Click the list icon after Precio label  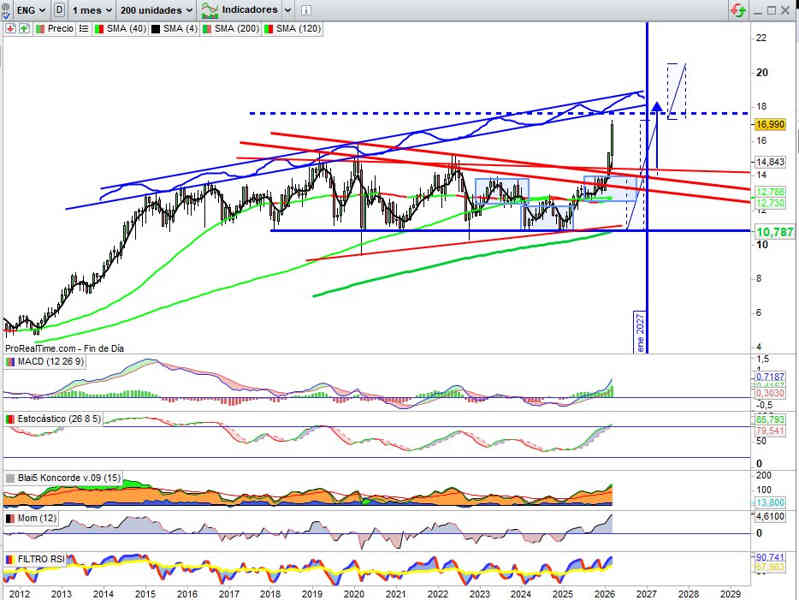(83, 29)
